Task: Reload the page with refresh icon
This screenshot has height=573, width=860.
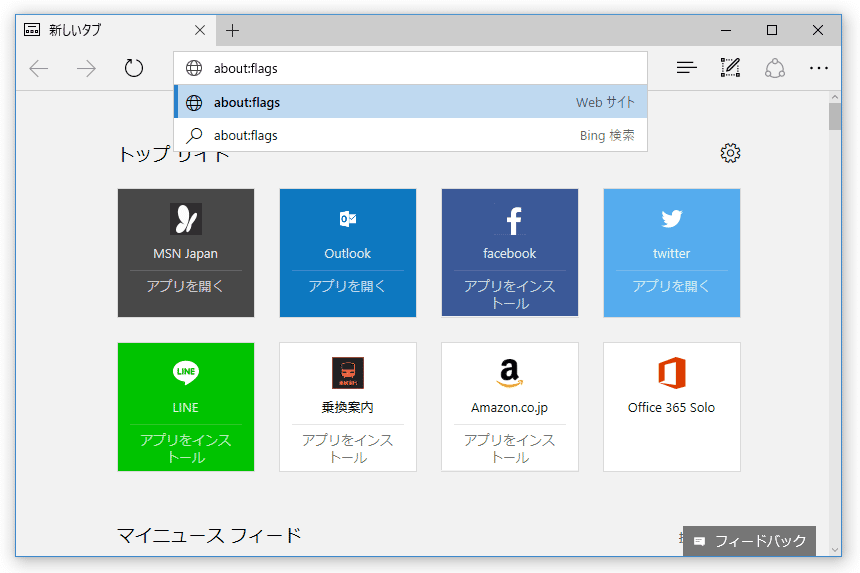Action: click(x=133, y=68)
